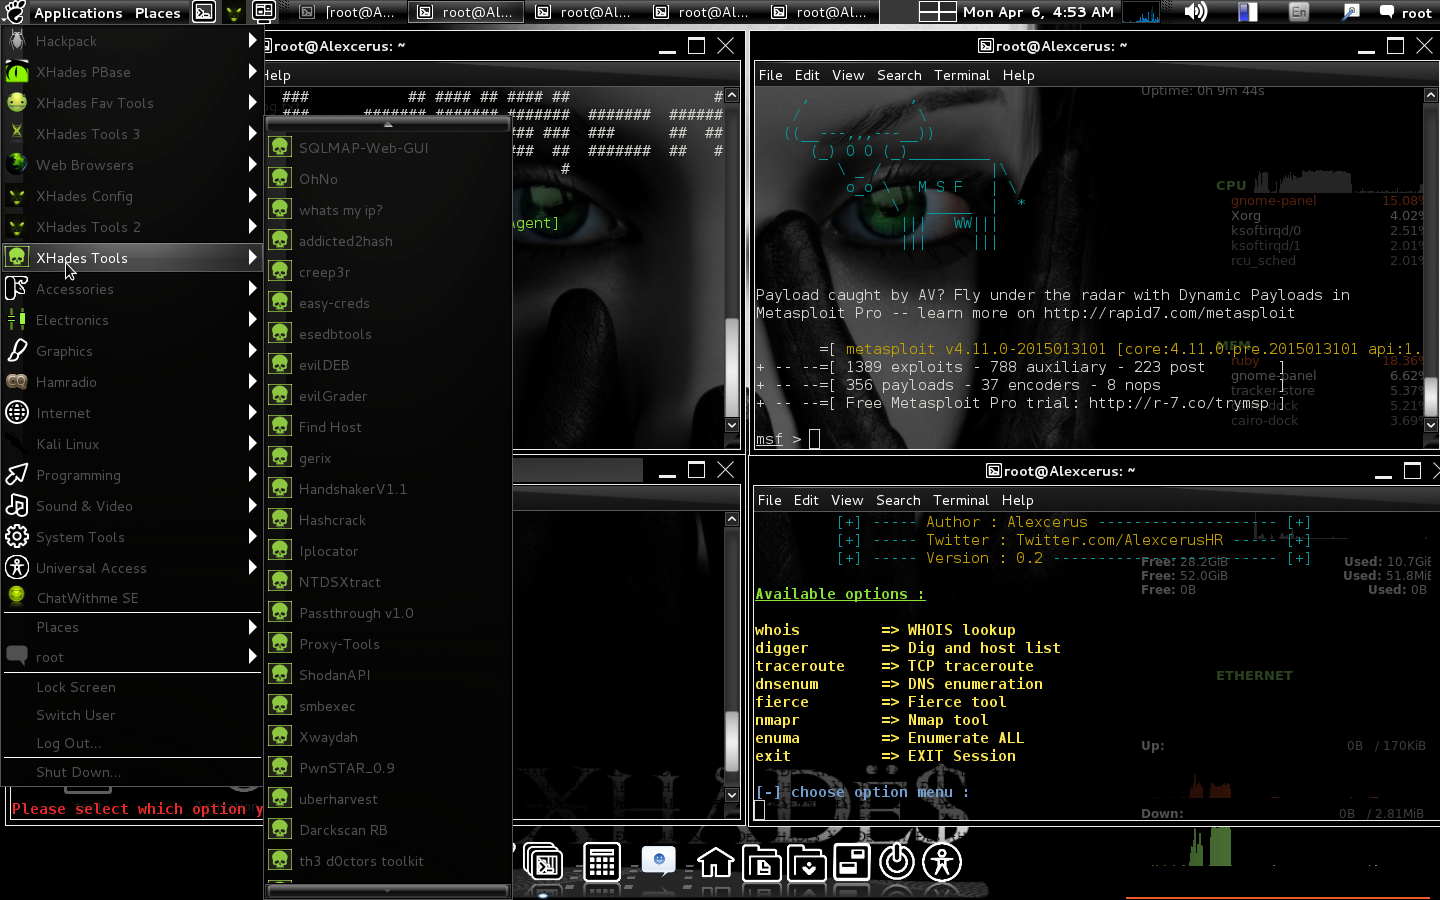Click the root user menu in the top panel

1406,12
